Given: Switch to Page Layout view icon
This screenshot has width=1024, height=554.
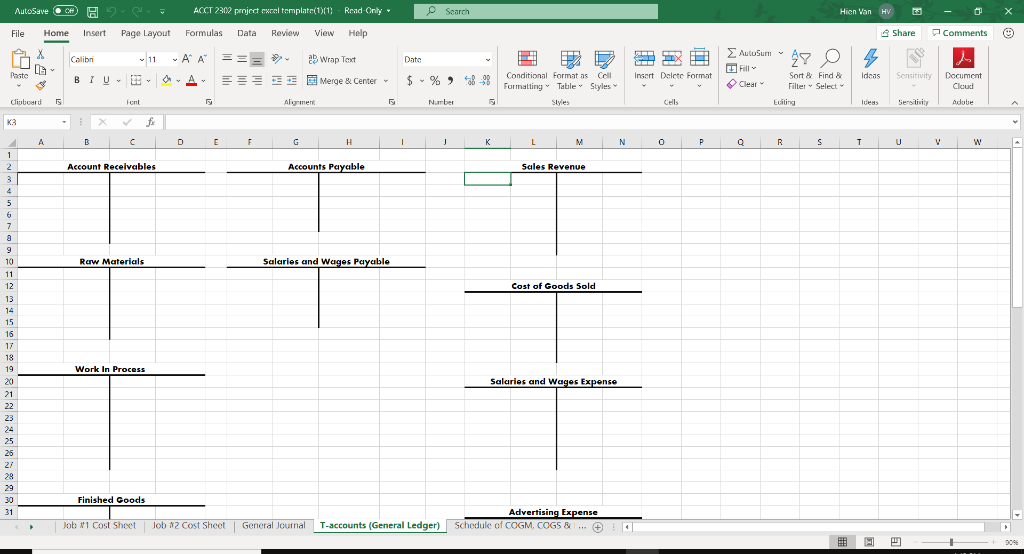Looking at the screenshot, I should (x=869, y=542).
